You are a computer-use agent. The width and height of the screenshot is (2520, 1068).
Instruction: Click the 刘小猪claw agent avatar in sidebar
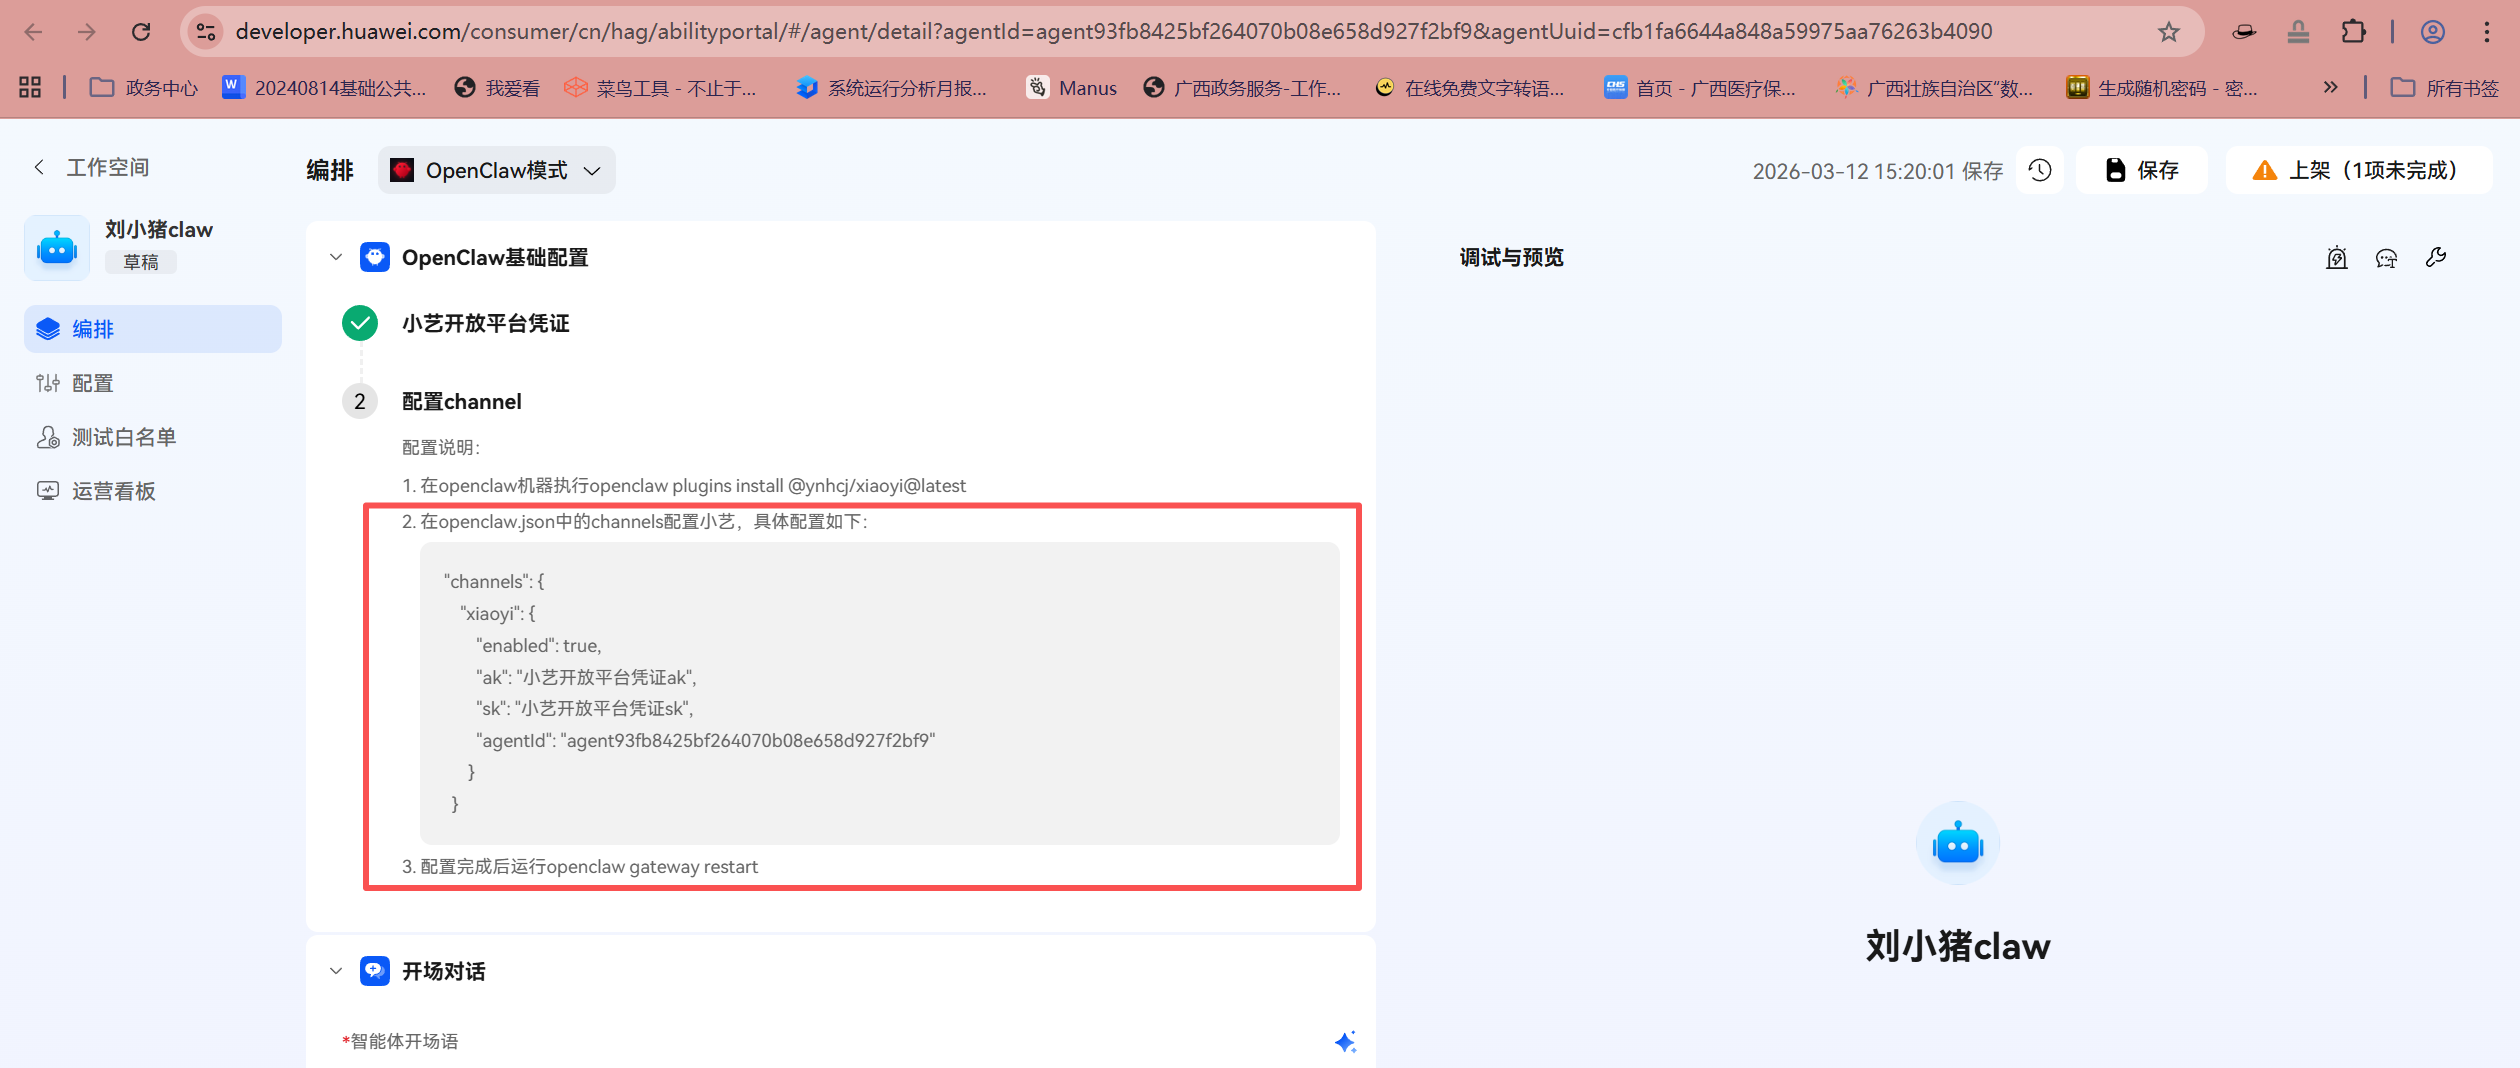pyautogui.click(x=57, y=247)
